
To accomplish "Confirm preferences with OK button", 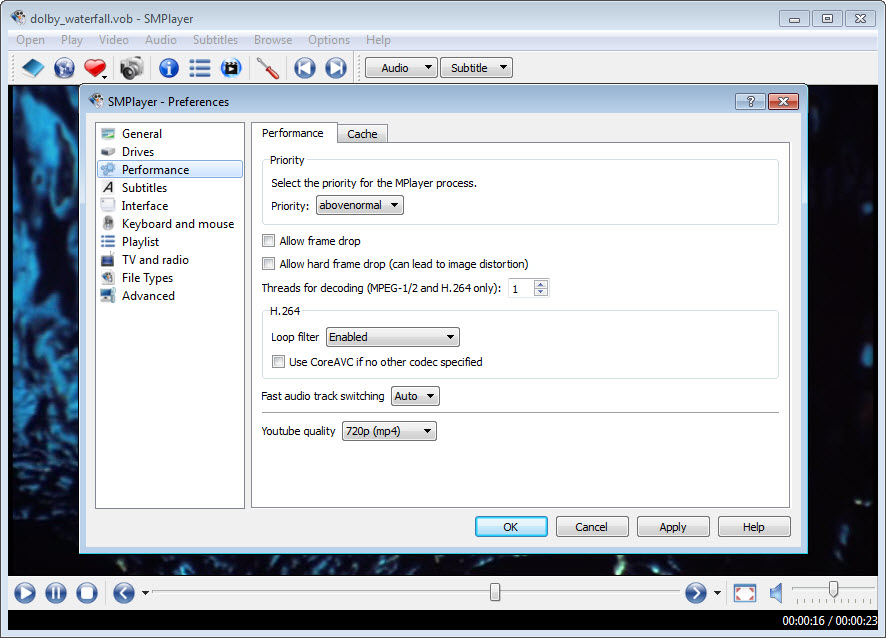I will pos(511,527).
